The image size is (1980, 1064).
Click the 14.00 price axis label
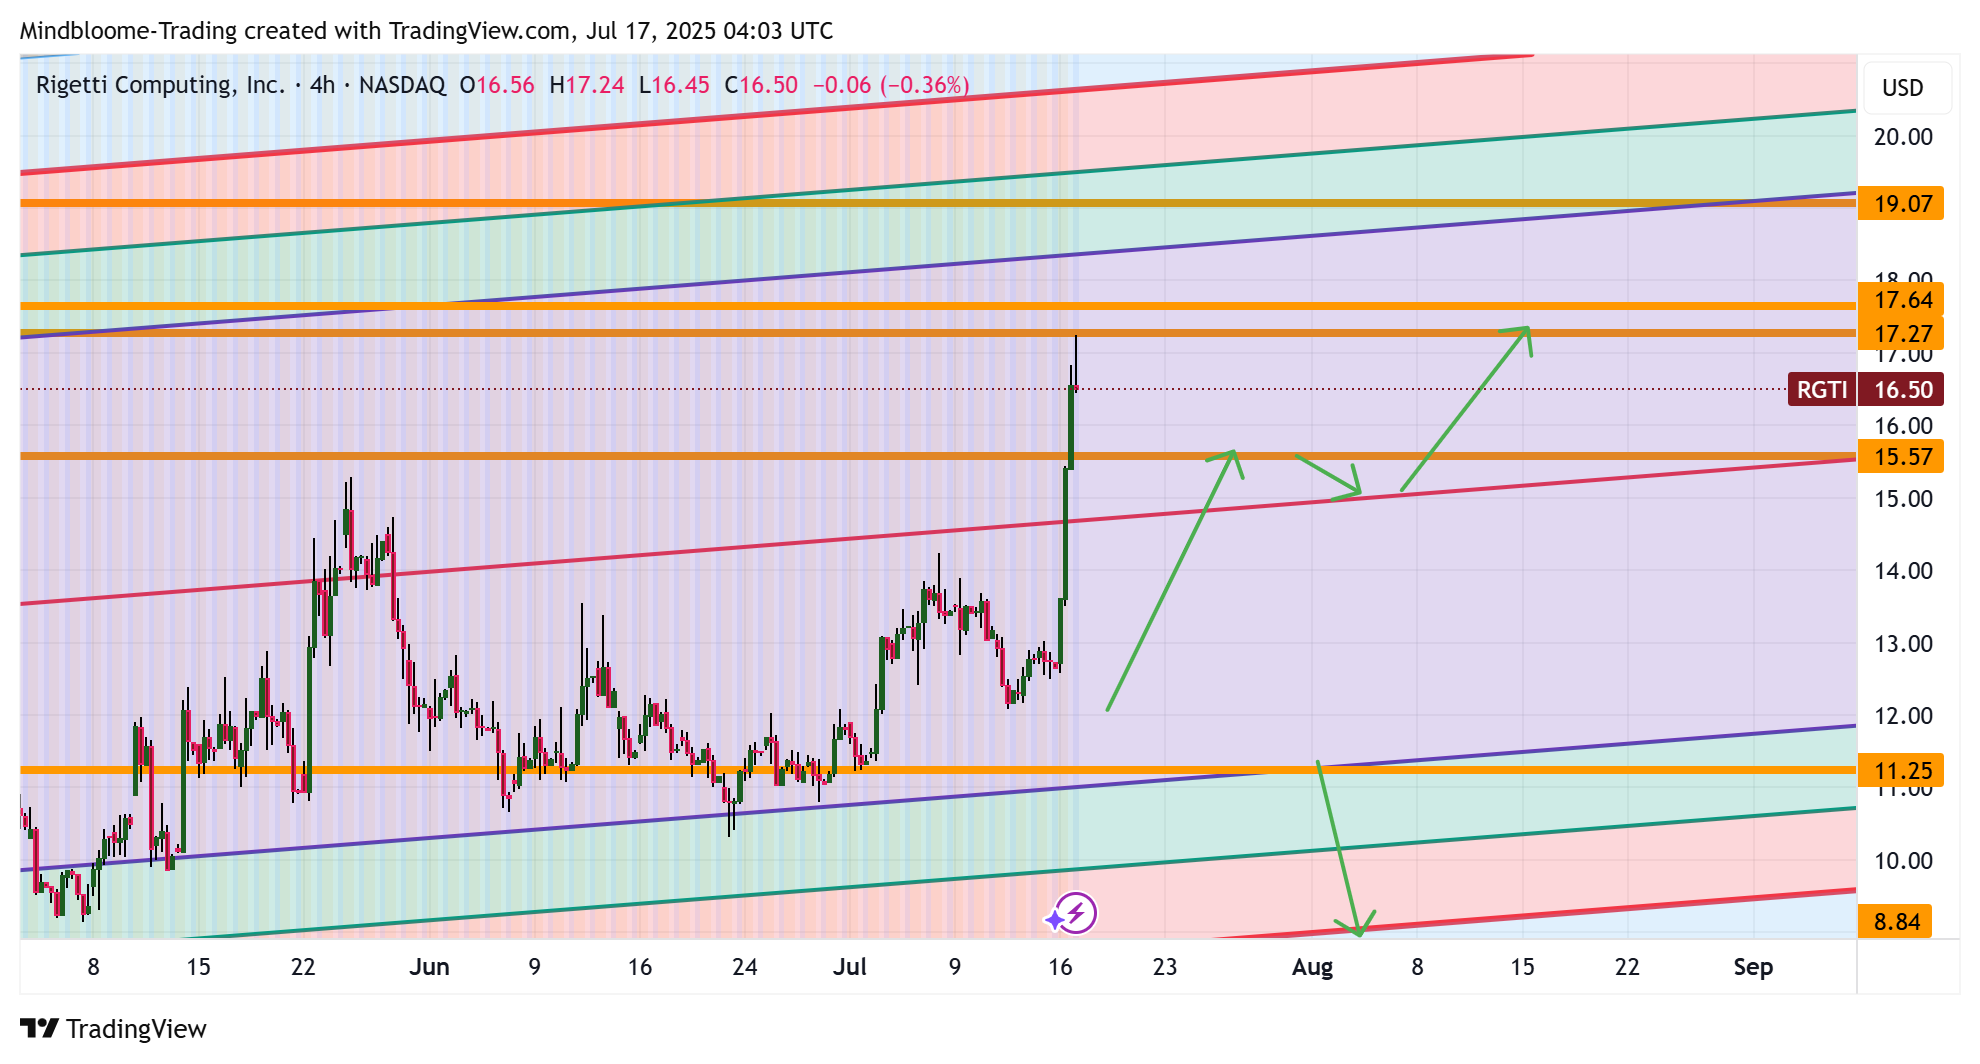point(1903,571)
